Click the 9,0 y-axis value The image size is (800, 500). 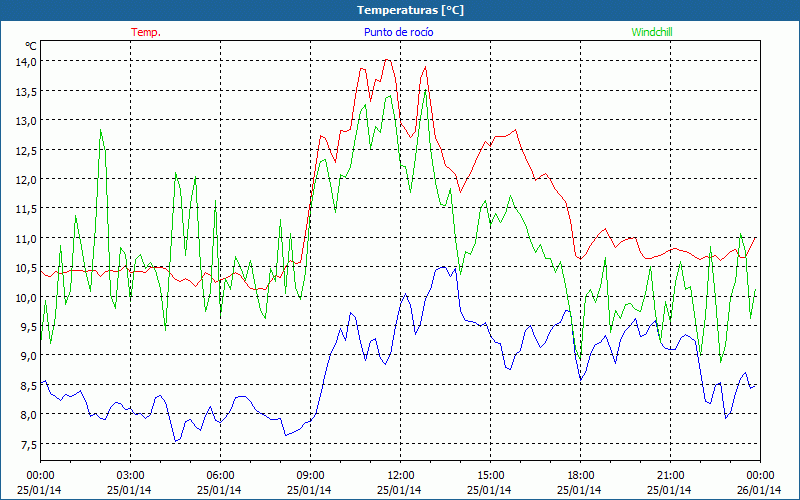coord(29,356)
